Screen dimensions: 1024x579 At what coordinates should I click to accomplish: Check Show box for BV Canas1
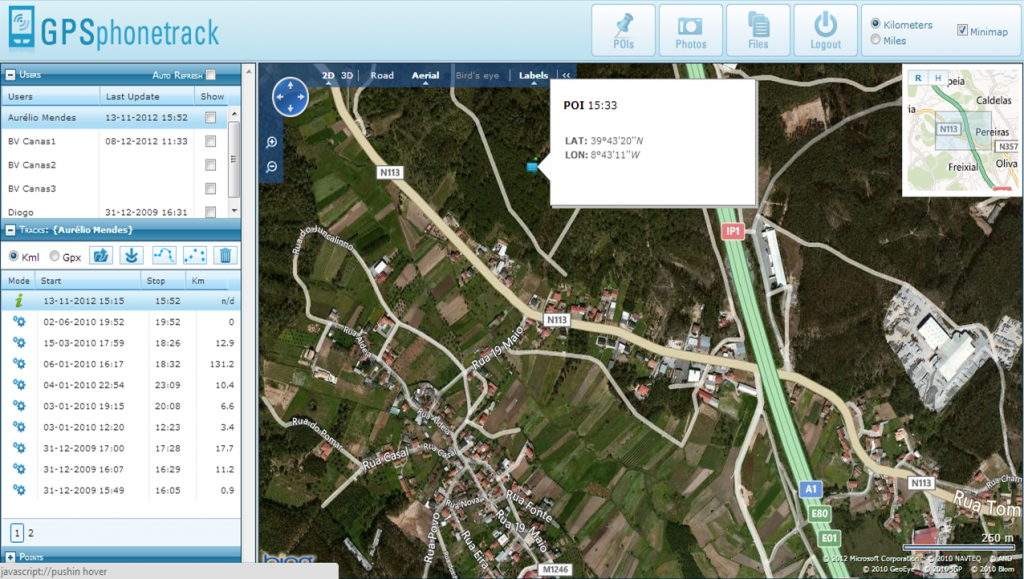point(210,142)
